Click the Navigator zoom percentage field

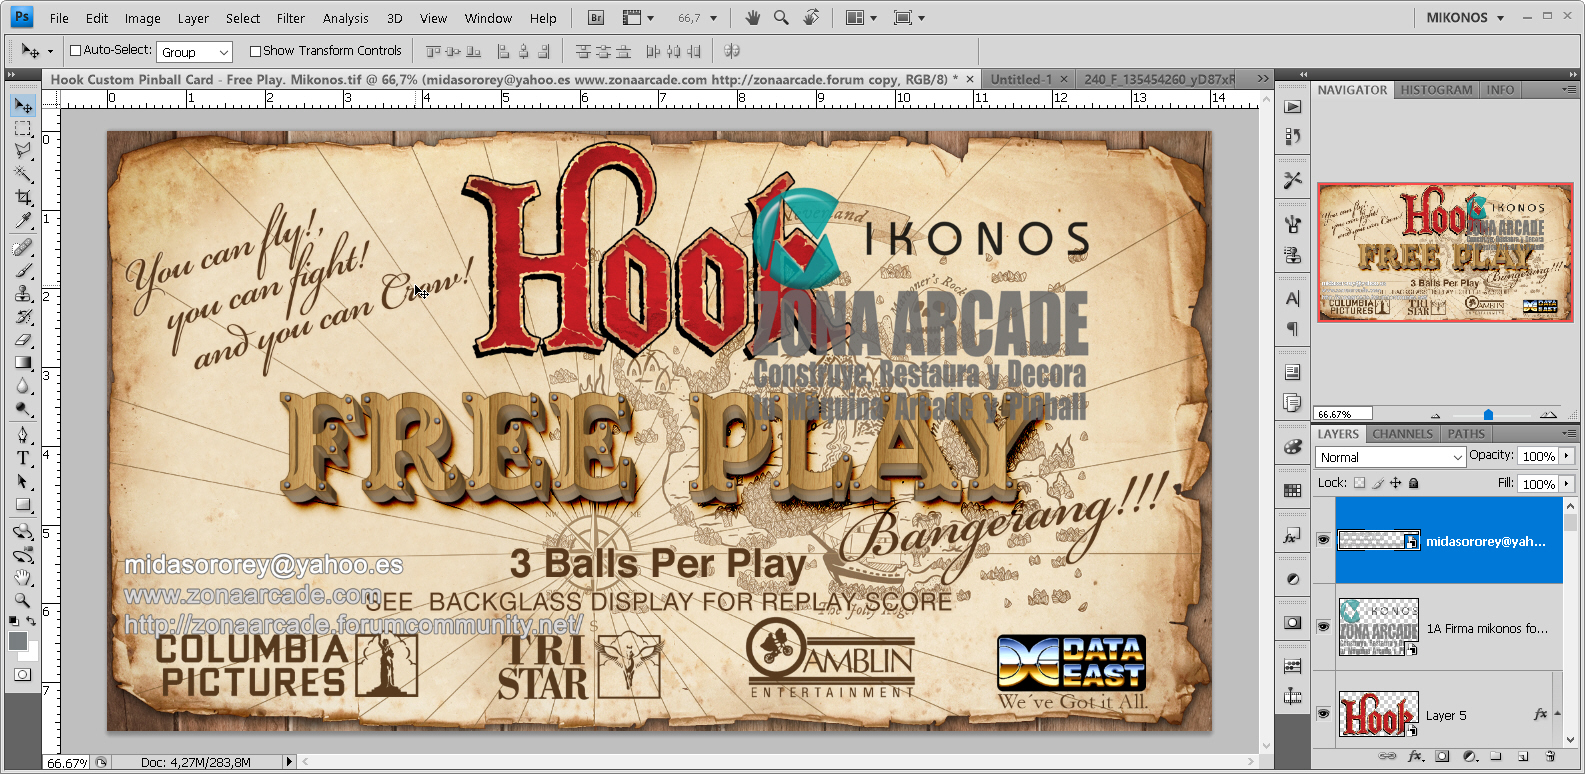tap(1344, 413)
